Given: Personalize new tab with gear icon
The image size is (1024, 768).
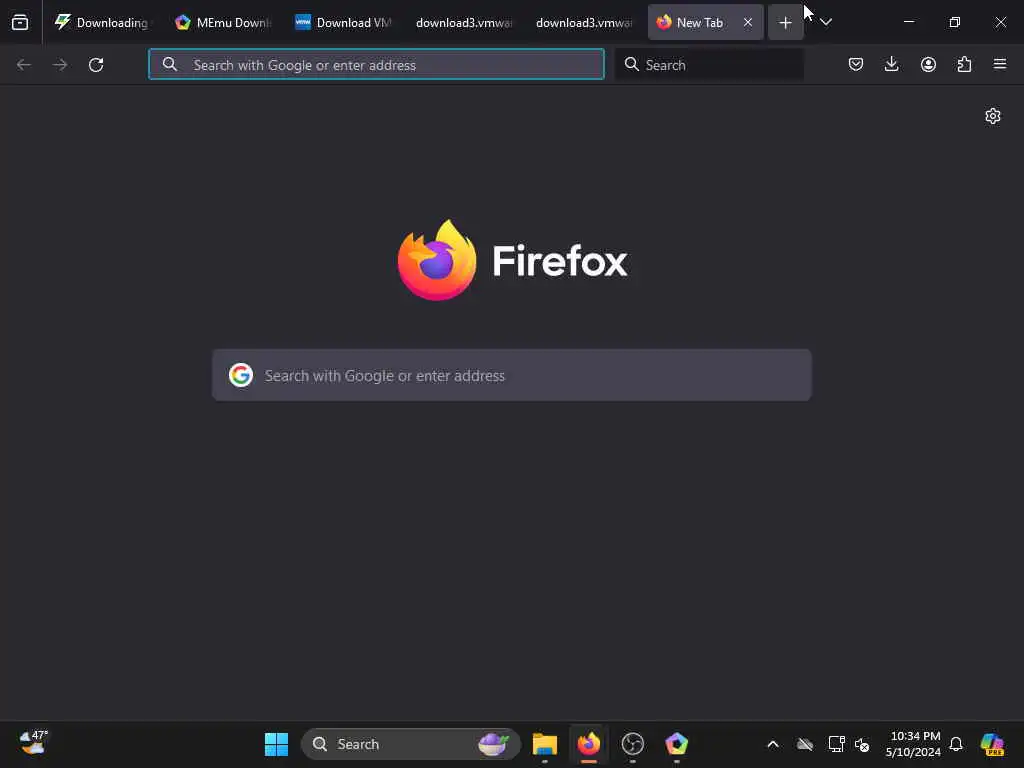Looking at the screenshot, I should point(993,116).
